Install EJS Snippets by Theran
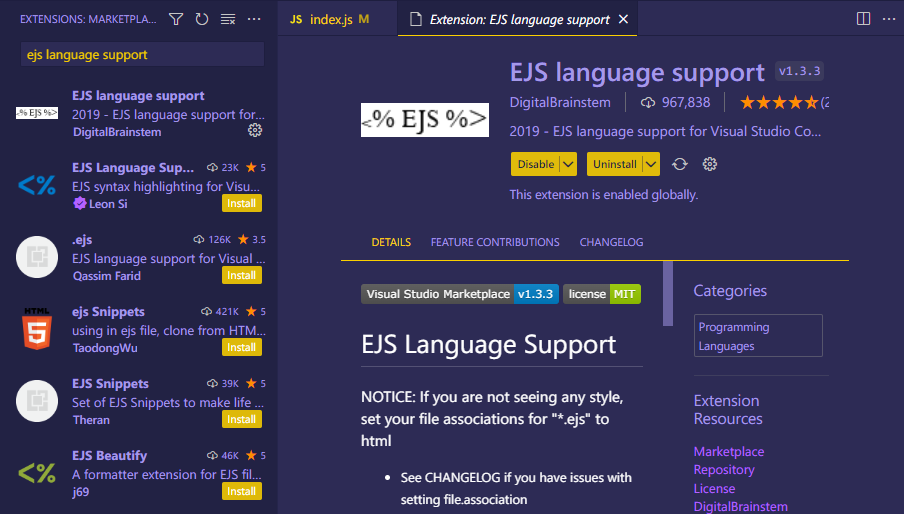Image resolution: width=904 pixels, height=514 pixels. click(x=242, y=419)
